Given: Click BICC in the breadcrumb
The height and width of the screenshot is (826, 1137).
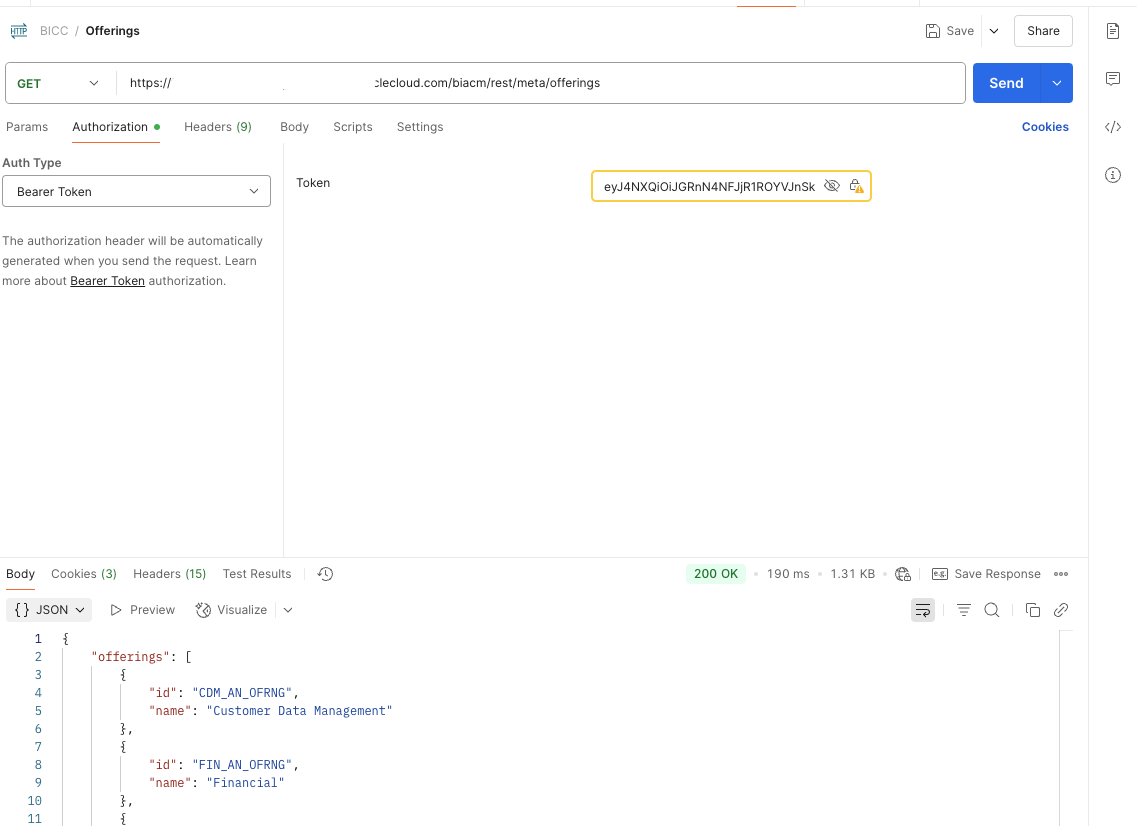Looking at the screenshot, I should [54, 30].
